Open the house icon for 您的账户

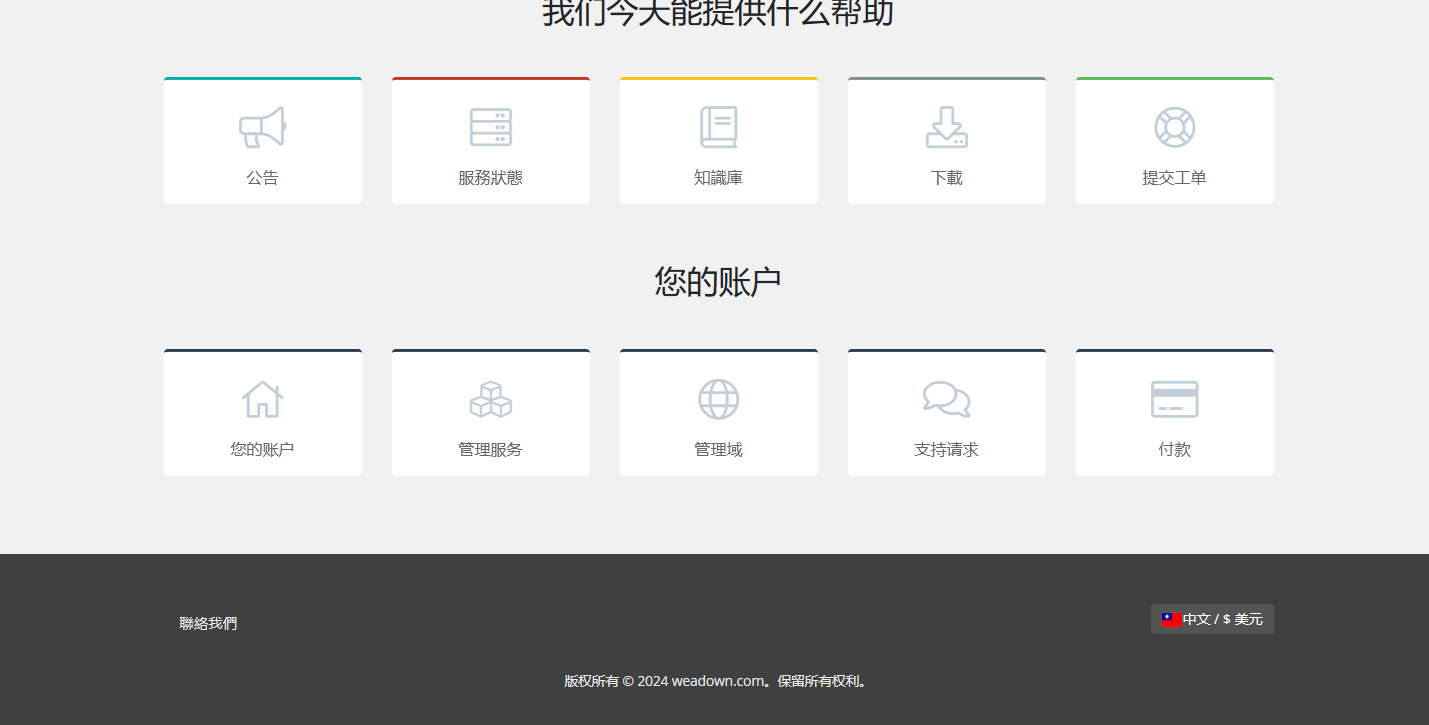[262, 400]
